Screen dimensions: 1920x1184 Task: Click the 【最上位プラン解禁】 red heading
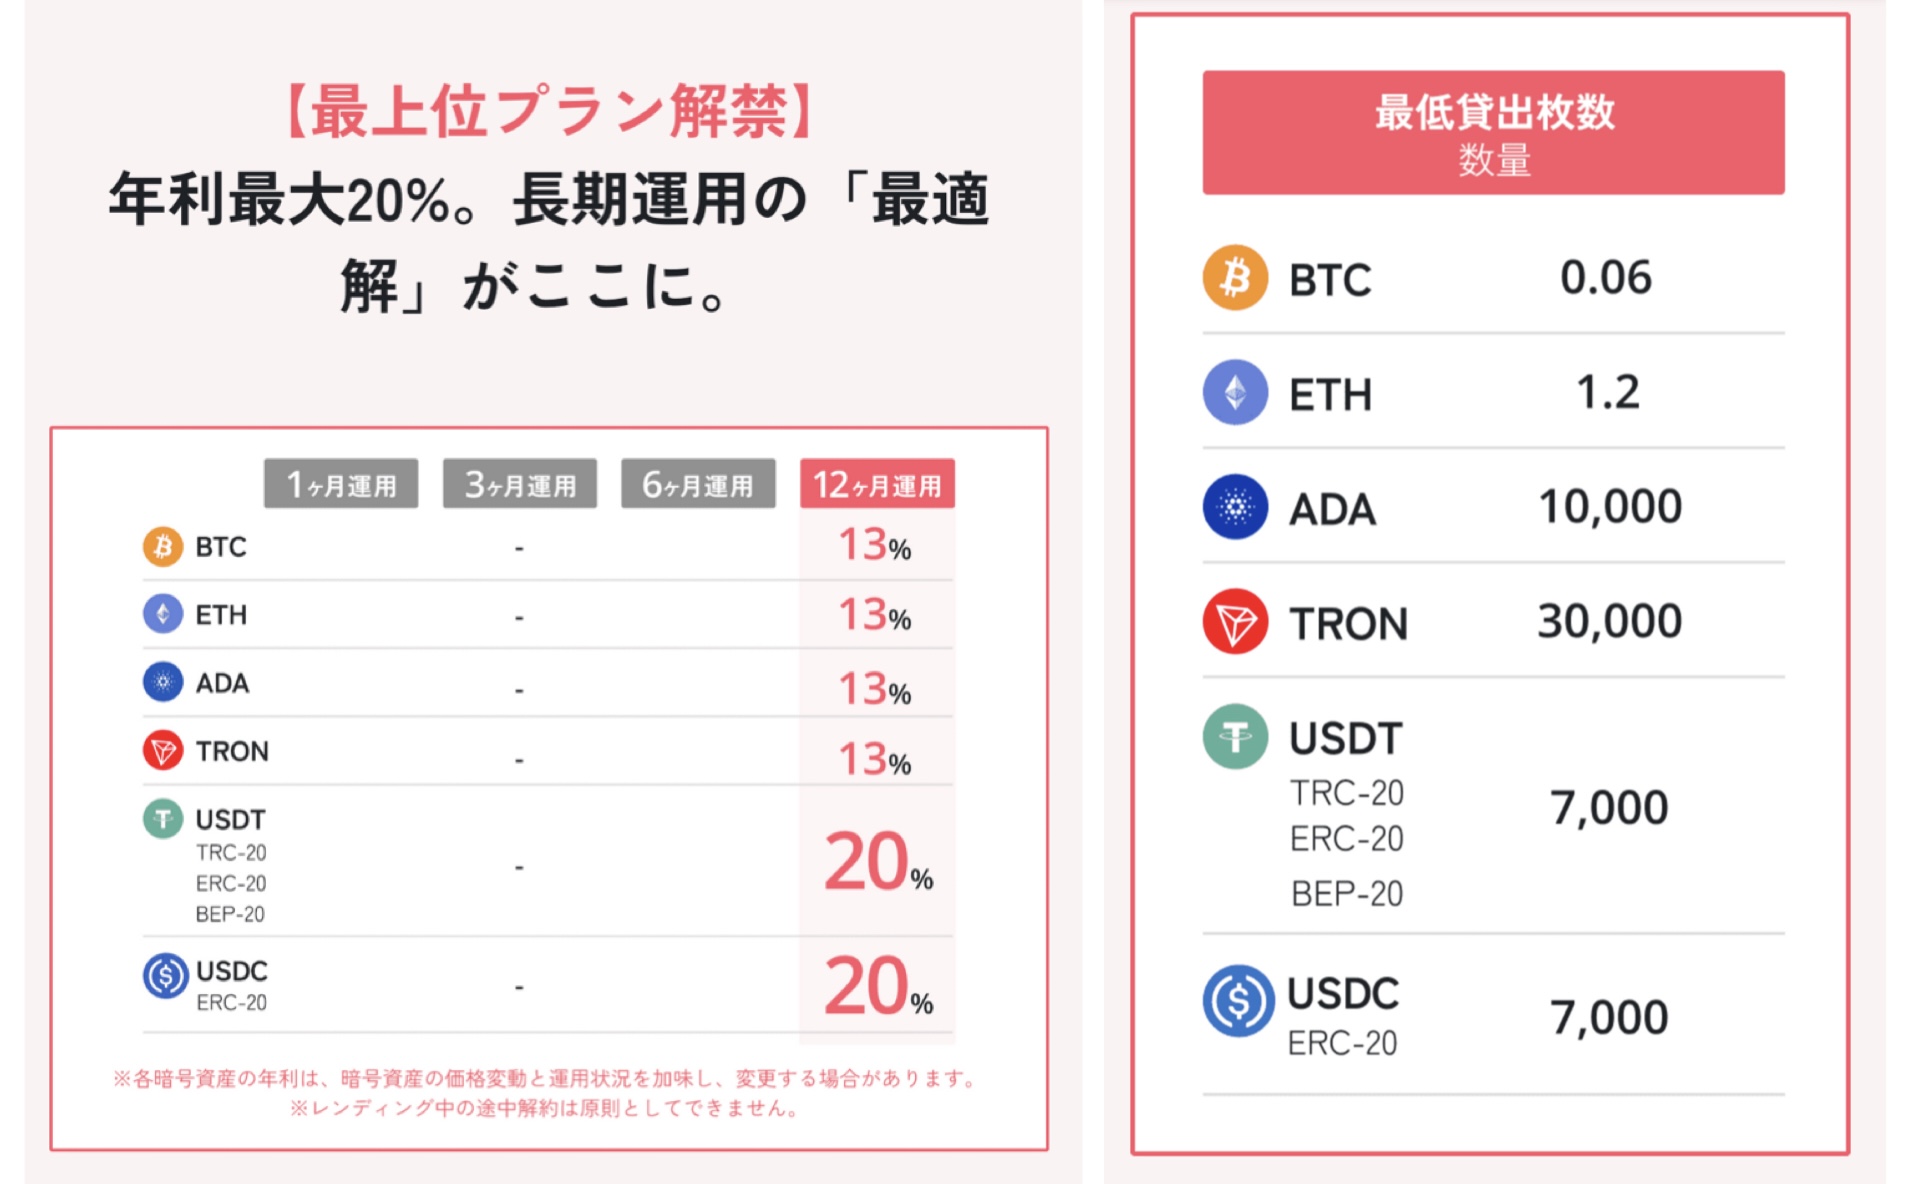click(548, 111)
